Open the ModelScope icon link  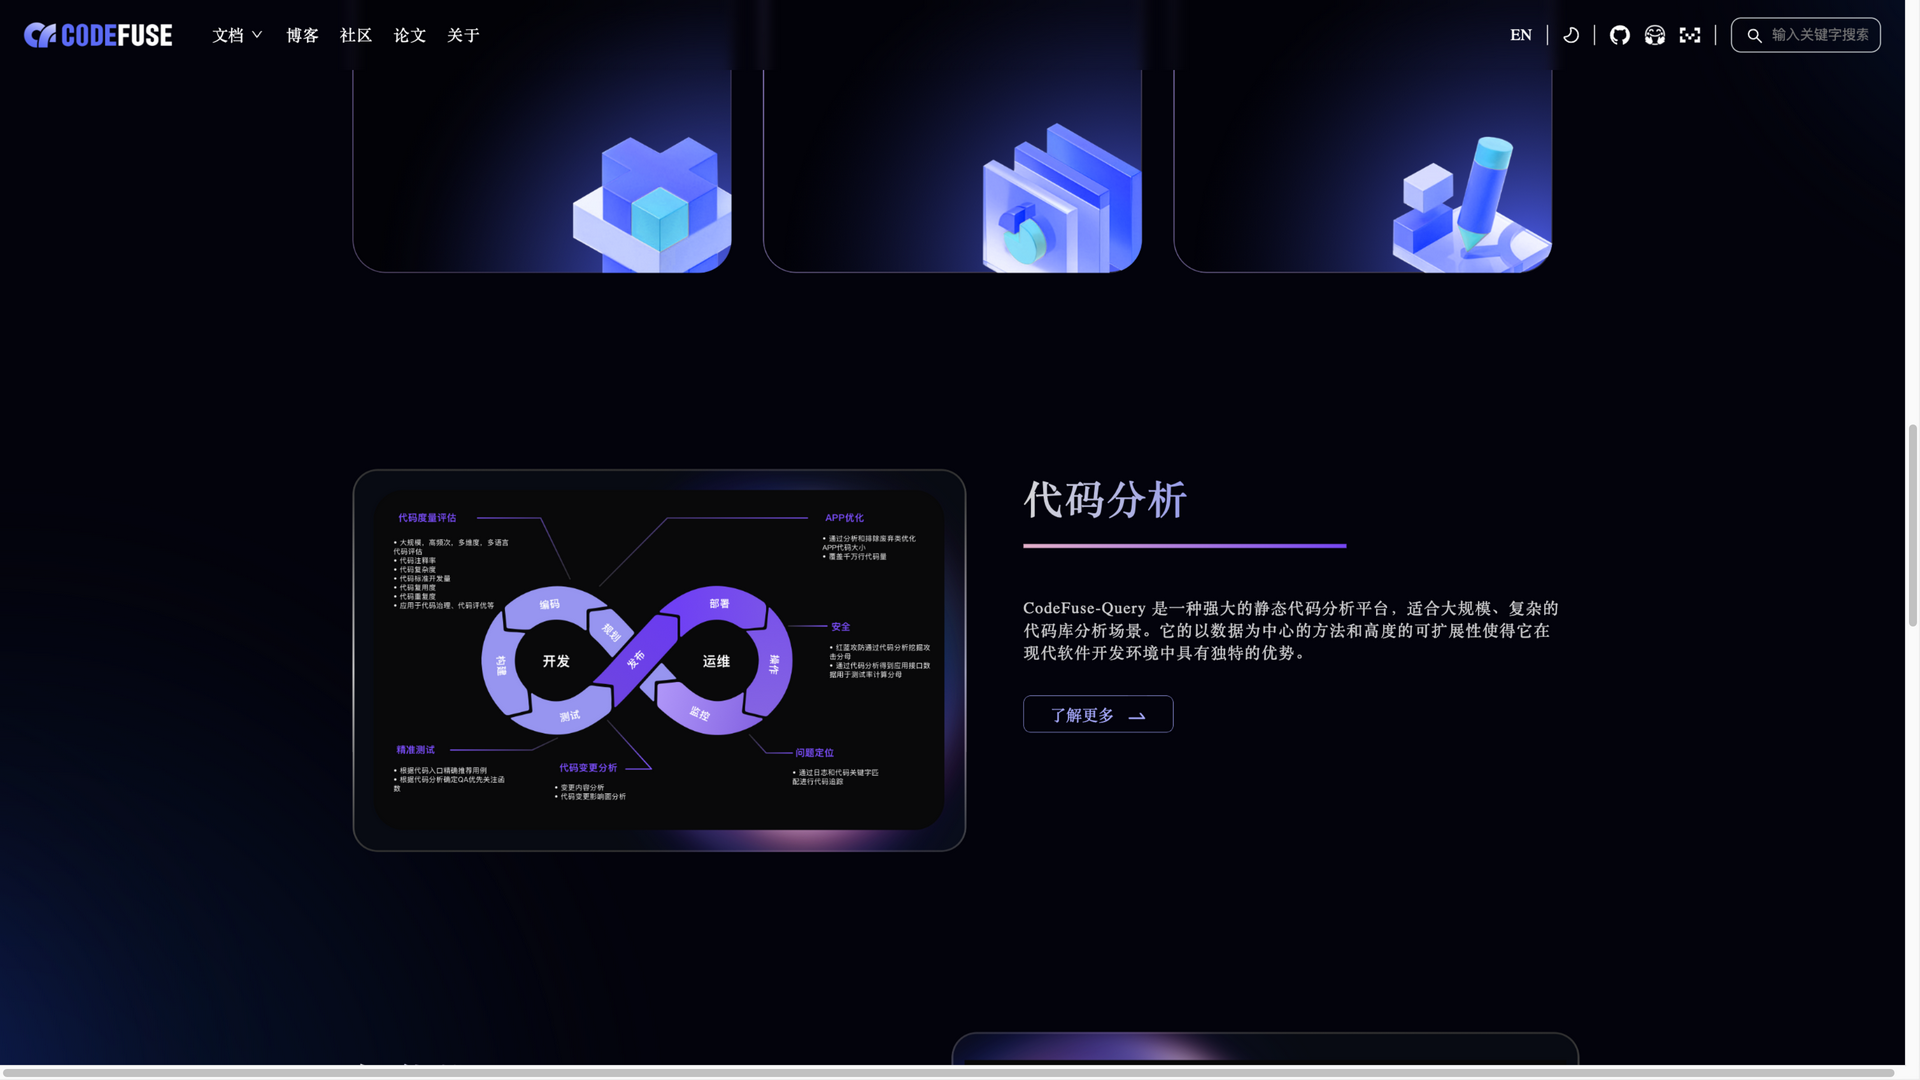1690,35
